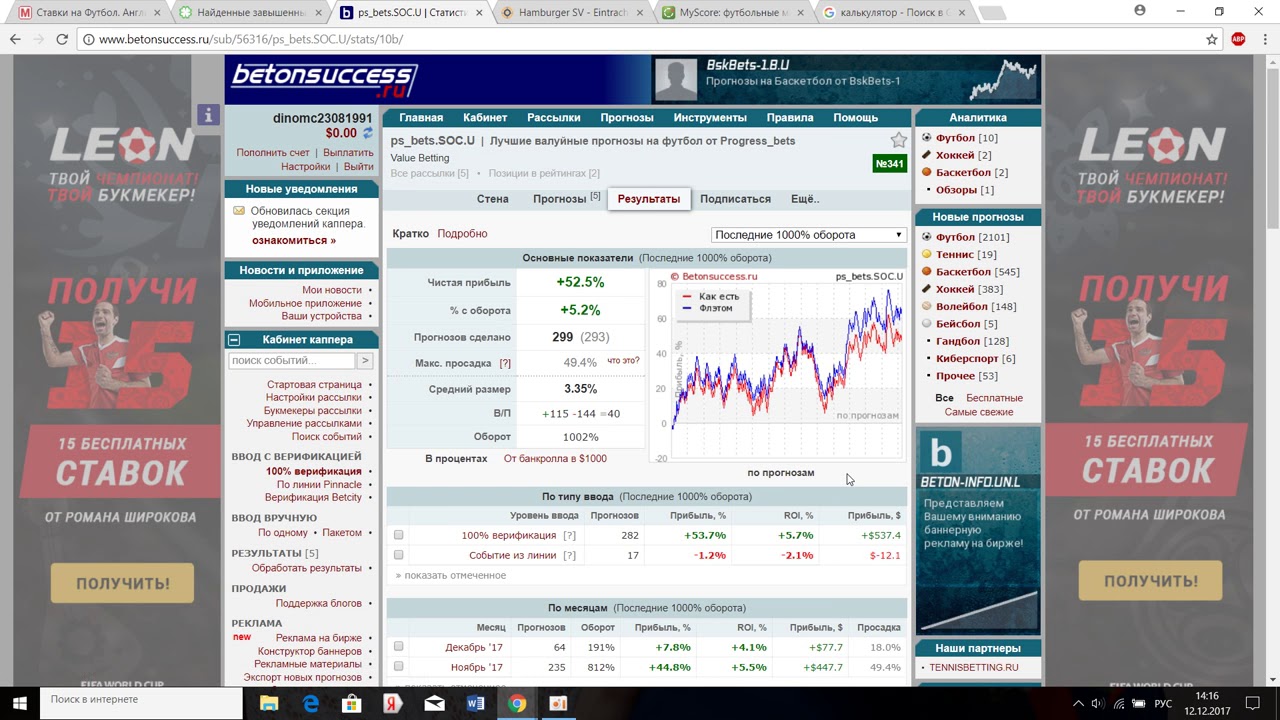Bookmark page using the address bar star
This screenshot has width=1280, height=720.
[x=1212, y=39]
